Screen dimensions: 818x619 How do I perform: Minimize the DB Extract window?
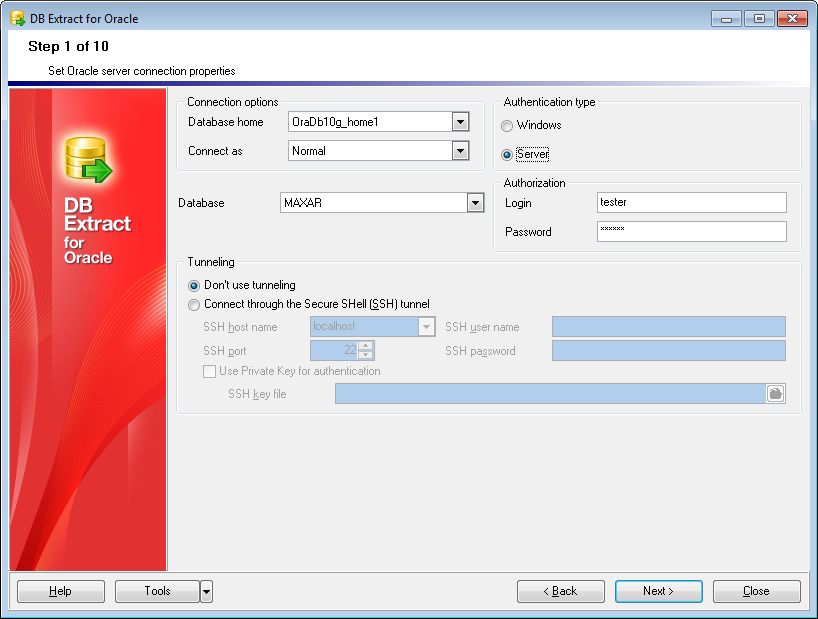tap(726, 19)
